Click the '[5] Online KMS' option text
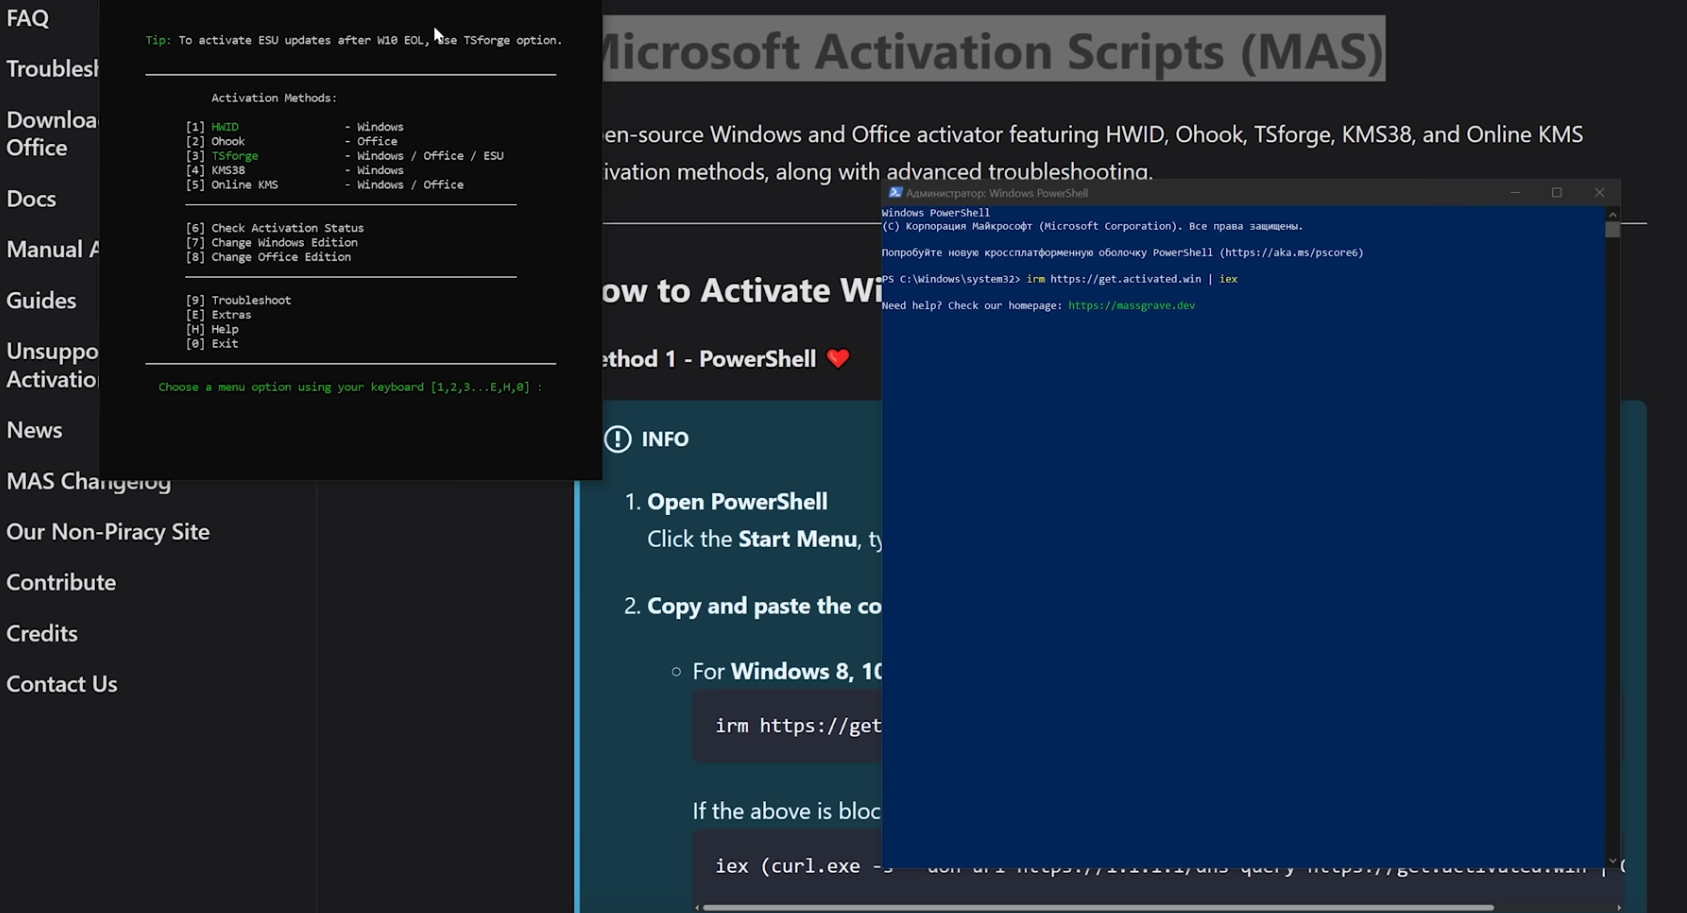 click(232, 185)
